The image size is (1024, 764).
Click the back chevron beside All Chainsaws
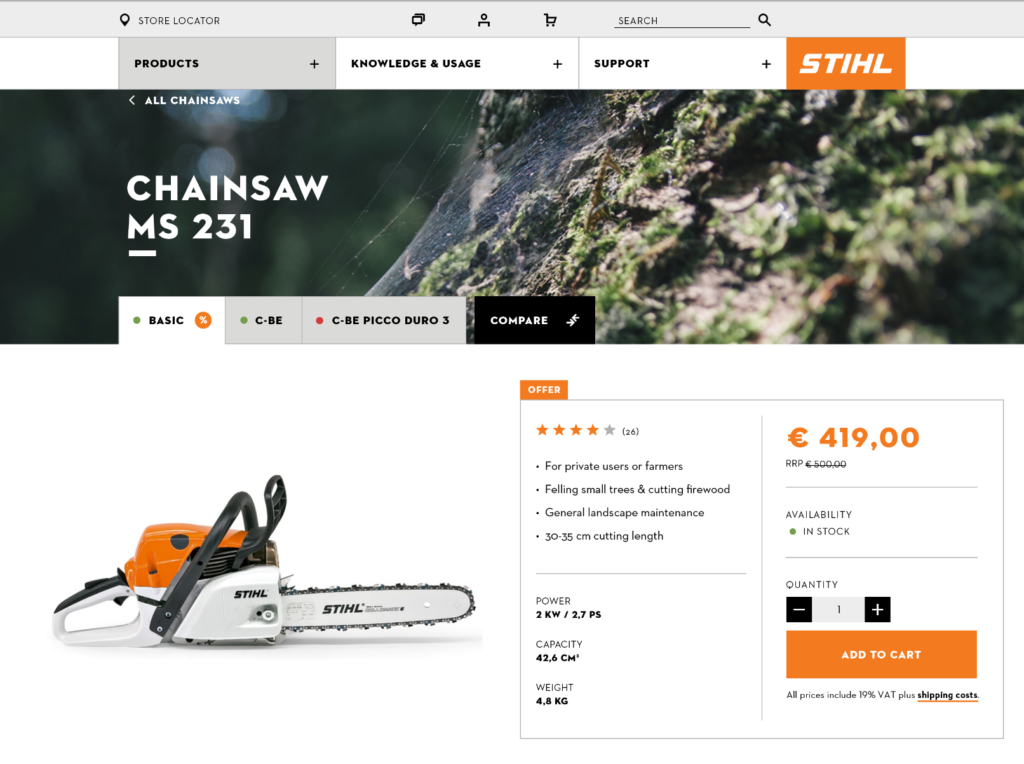point(132,100)
